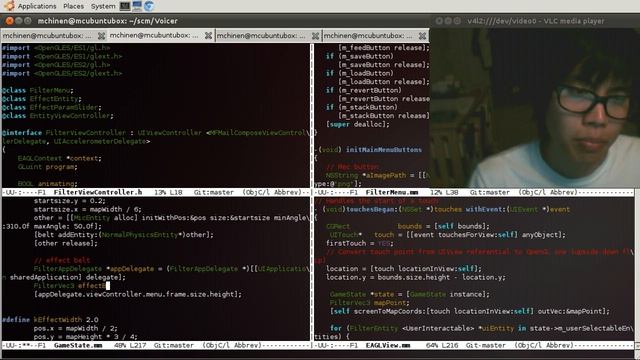The height and width of the screenshot is (360, 640).
Task: Click the 'pos.x = mapWidth / 2;' line
Action: (x=76, y=328)
